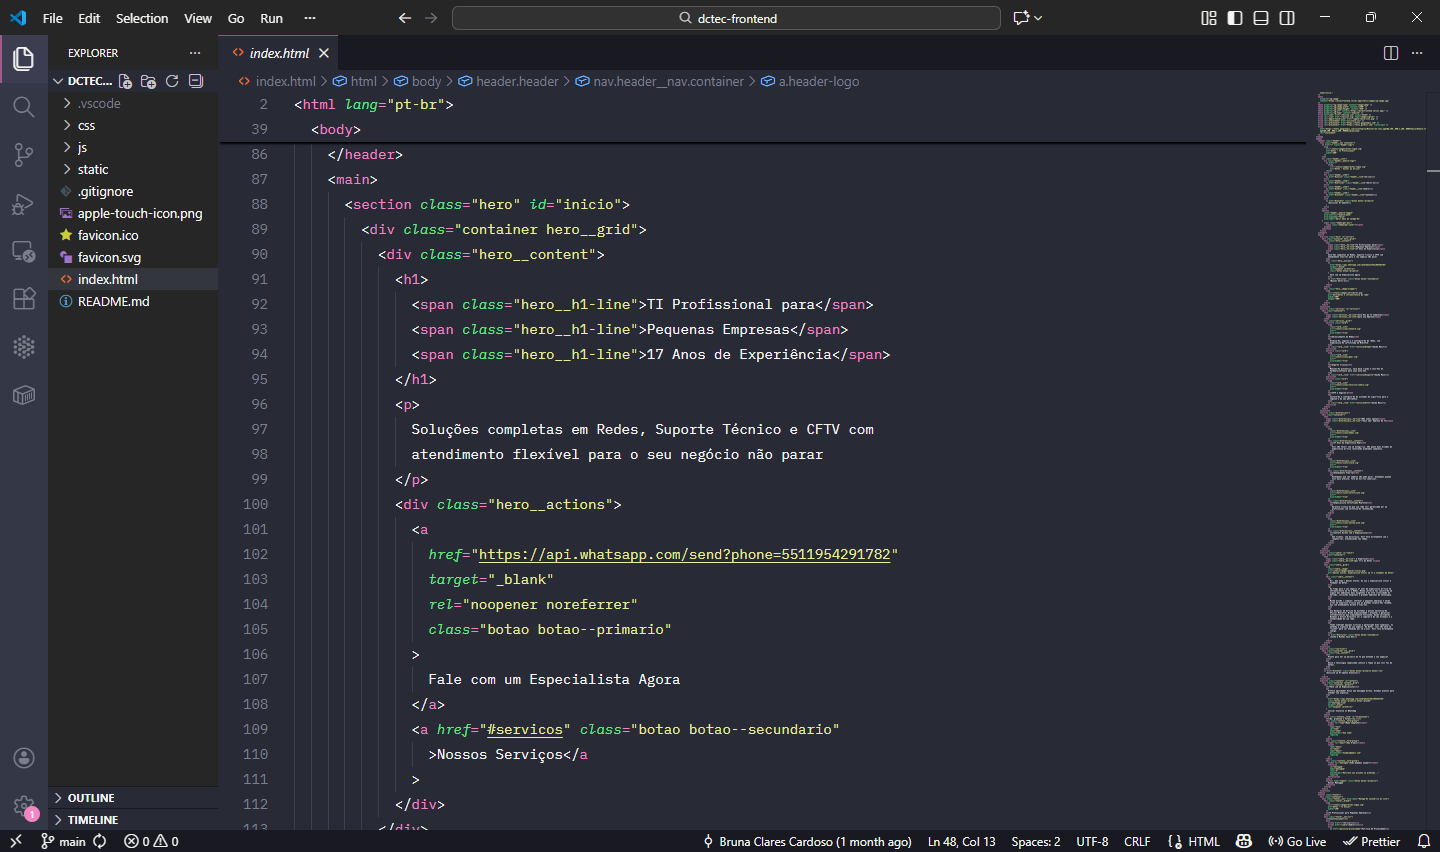Select the index.html editor tab
This screenshot has height=852, width=1440.
[x=279, y=52]
